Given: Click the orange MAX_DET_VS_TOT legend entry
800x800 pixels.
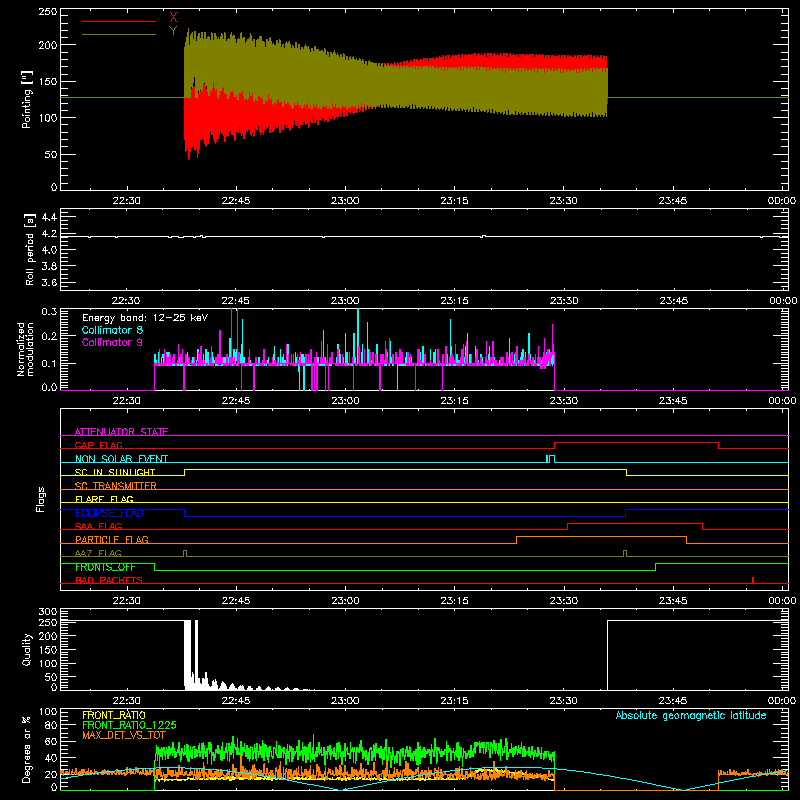Looking at the screenshot, I should click(123, 735).
